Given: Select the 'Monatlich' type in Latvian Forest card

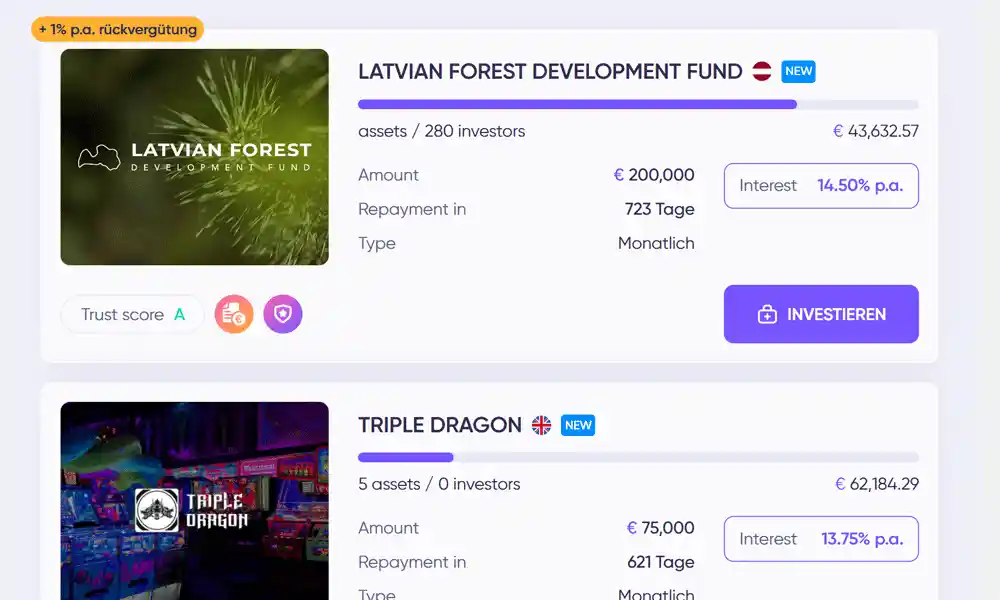Looking at the screenshot, I should coord(656,243).
